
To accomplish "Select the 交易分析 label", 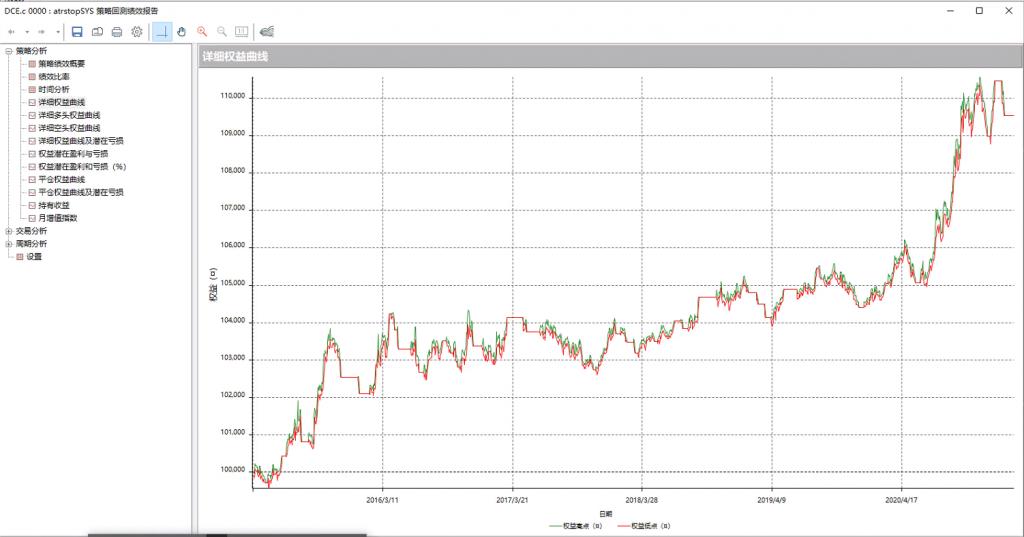I will pyautogui.click(x=31, y=231).
